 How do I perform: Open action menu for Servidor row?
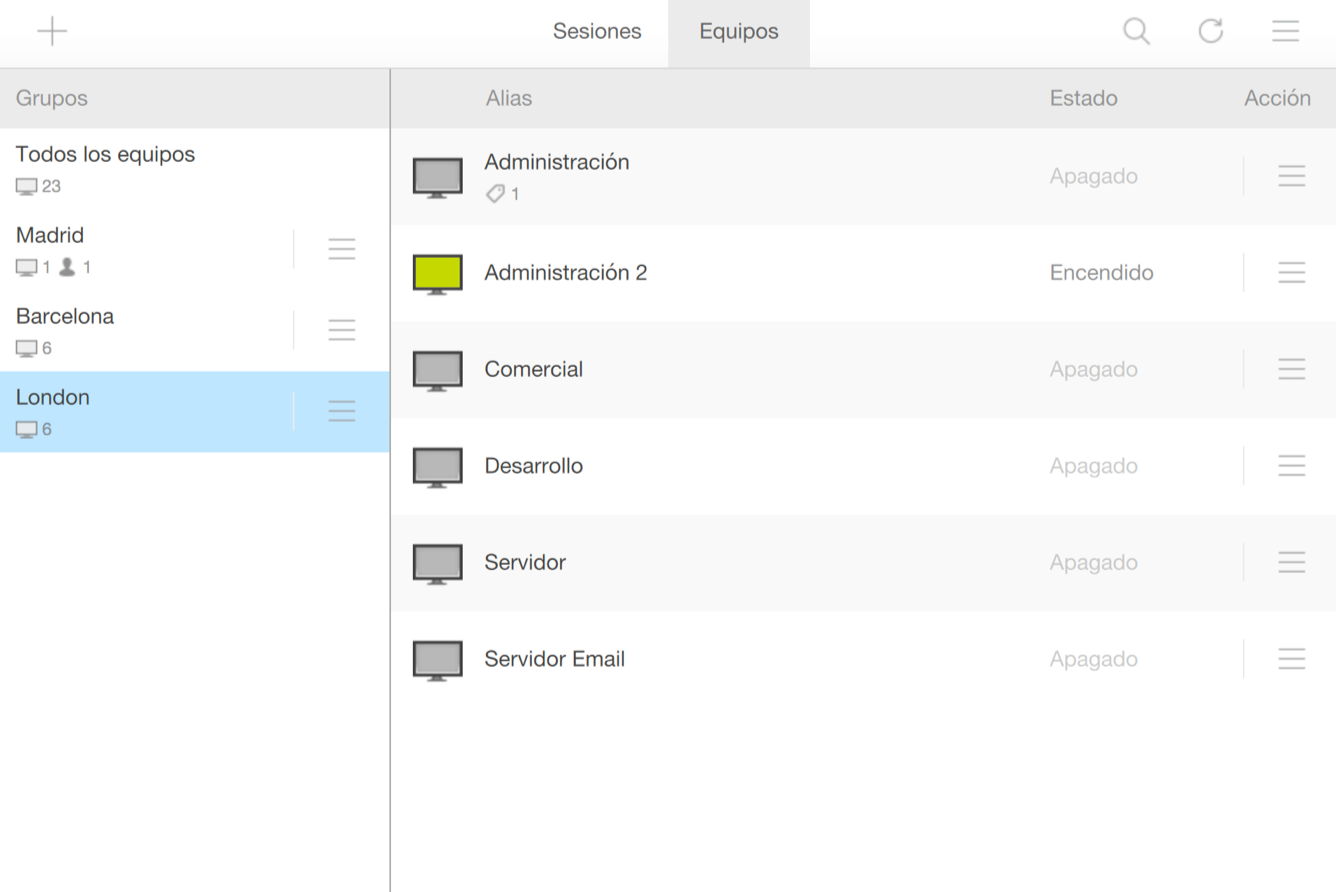coord(1291,563)
